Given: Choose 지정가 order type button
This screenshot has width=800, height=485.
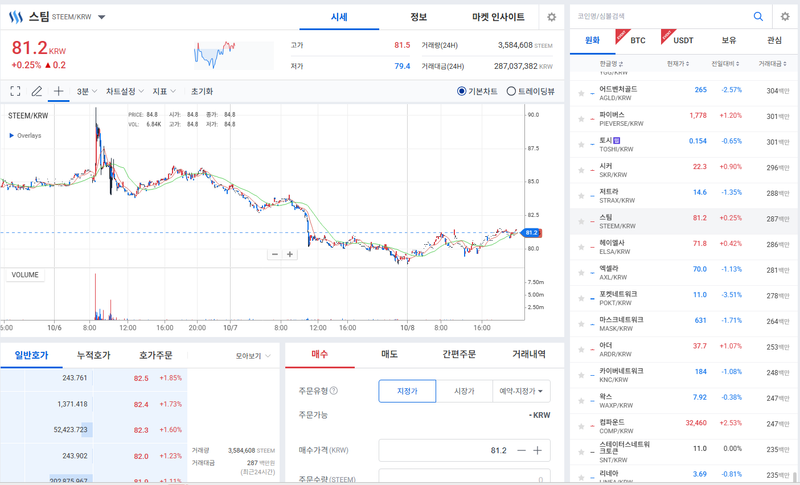Looking at the screenshot, I should point(407,391).
